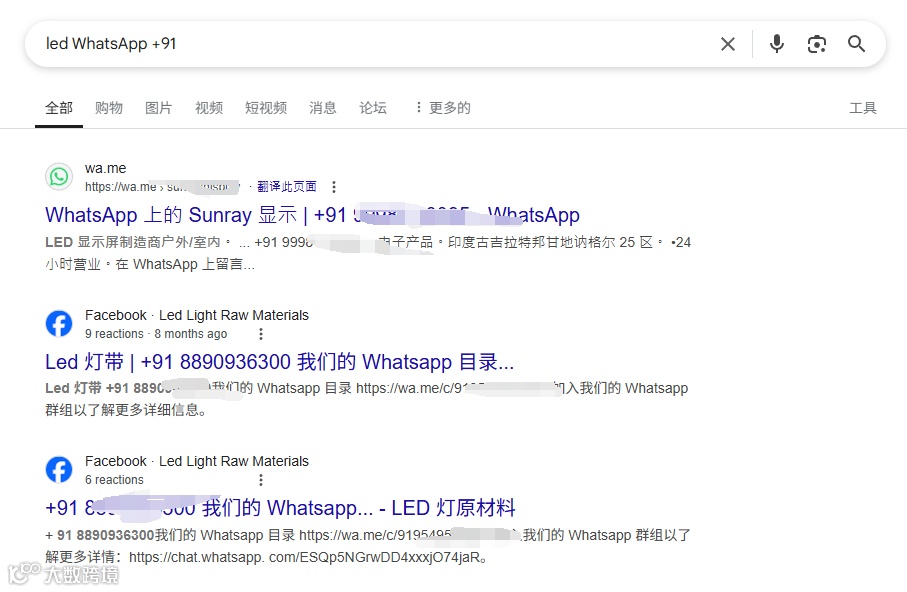
Task: Submit search with the magnifying glass icon
Action: coord(856,44)
